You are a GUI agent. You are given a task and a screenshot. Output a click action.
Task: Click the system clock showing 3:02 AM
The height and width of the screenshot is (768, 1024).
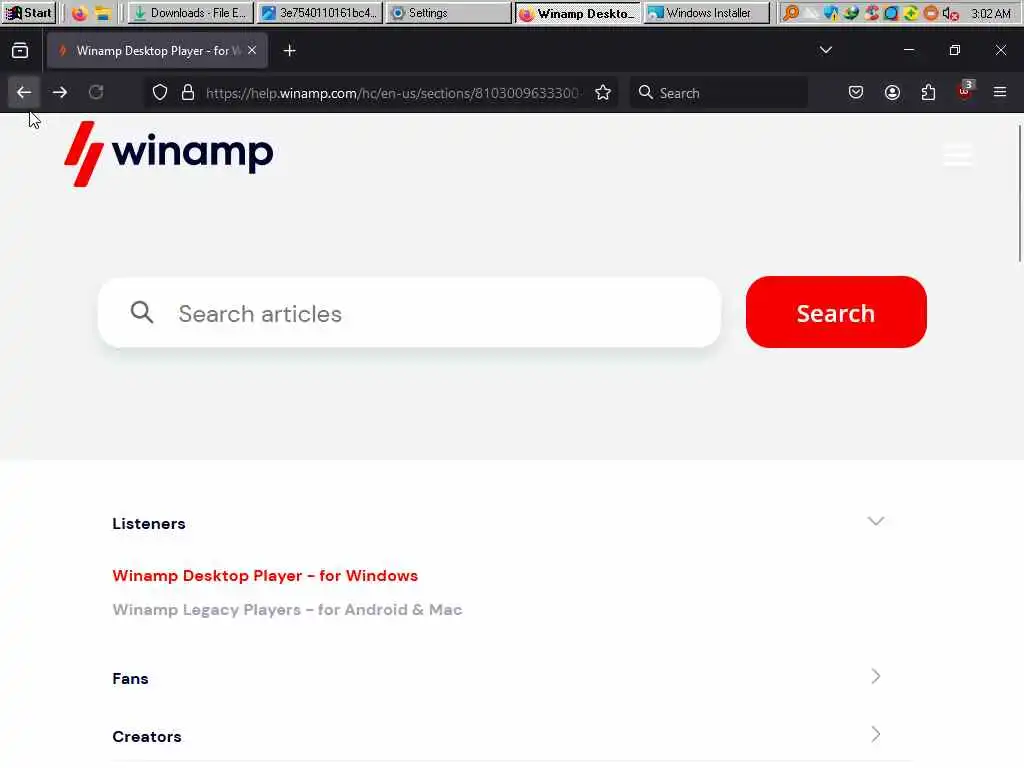coord(991,13)
